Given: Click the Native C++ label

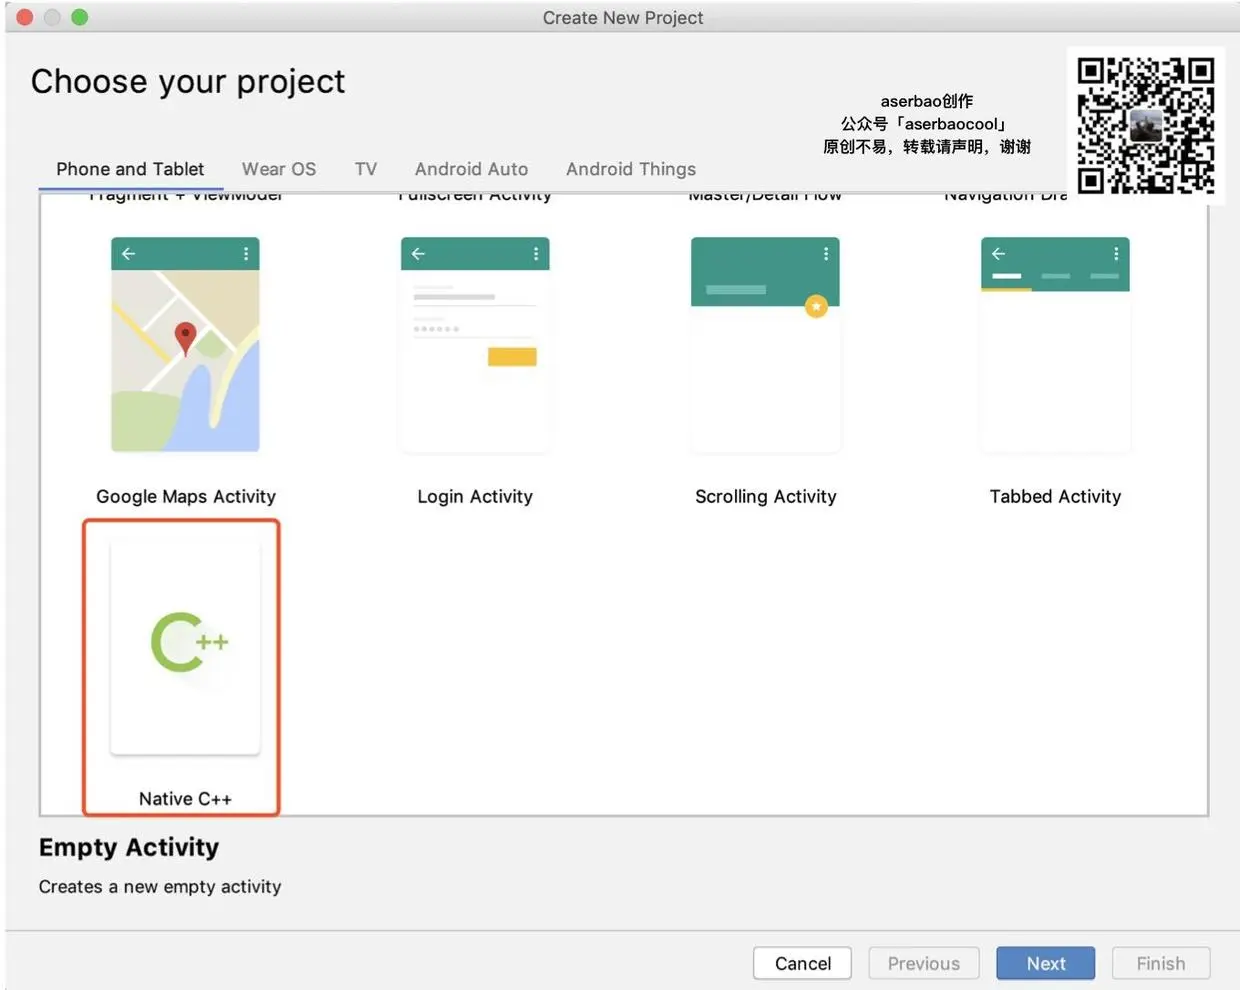Looking at the screenshot, I should 185,798.
